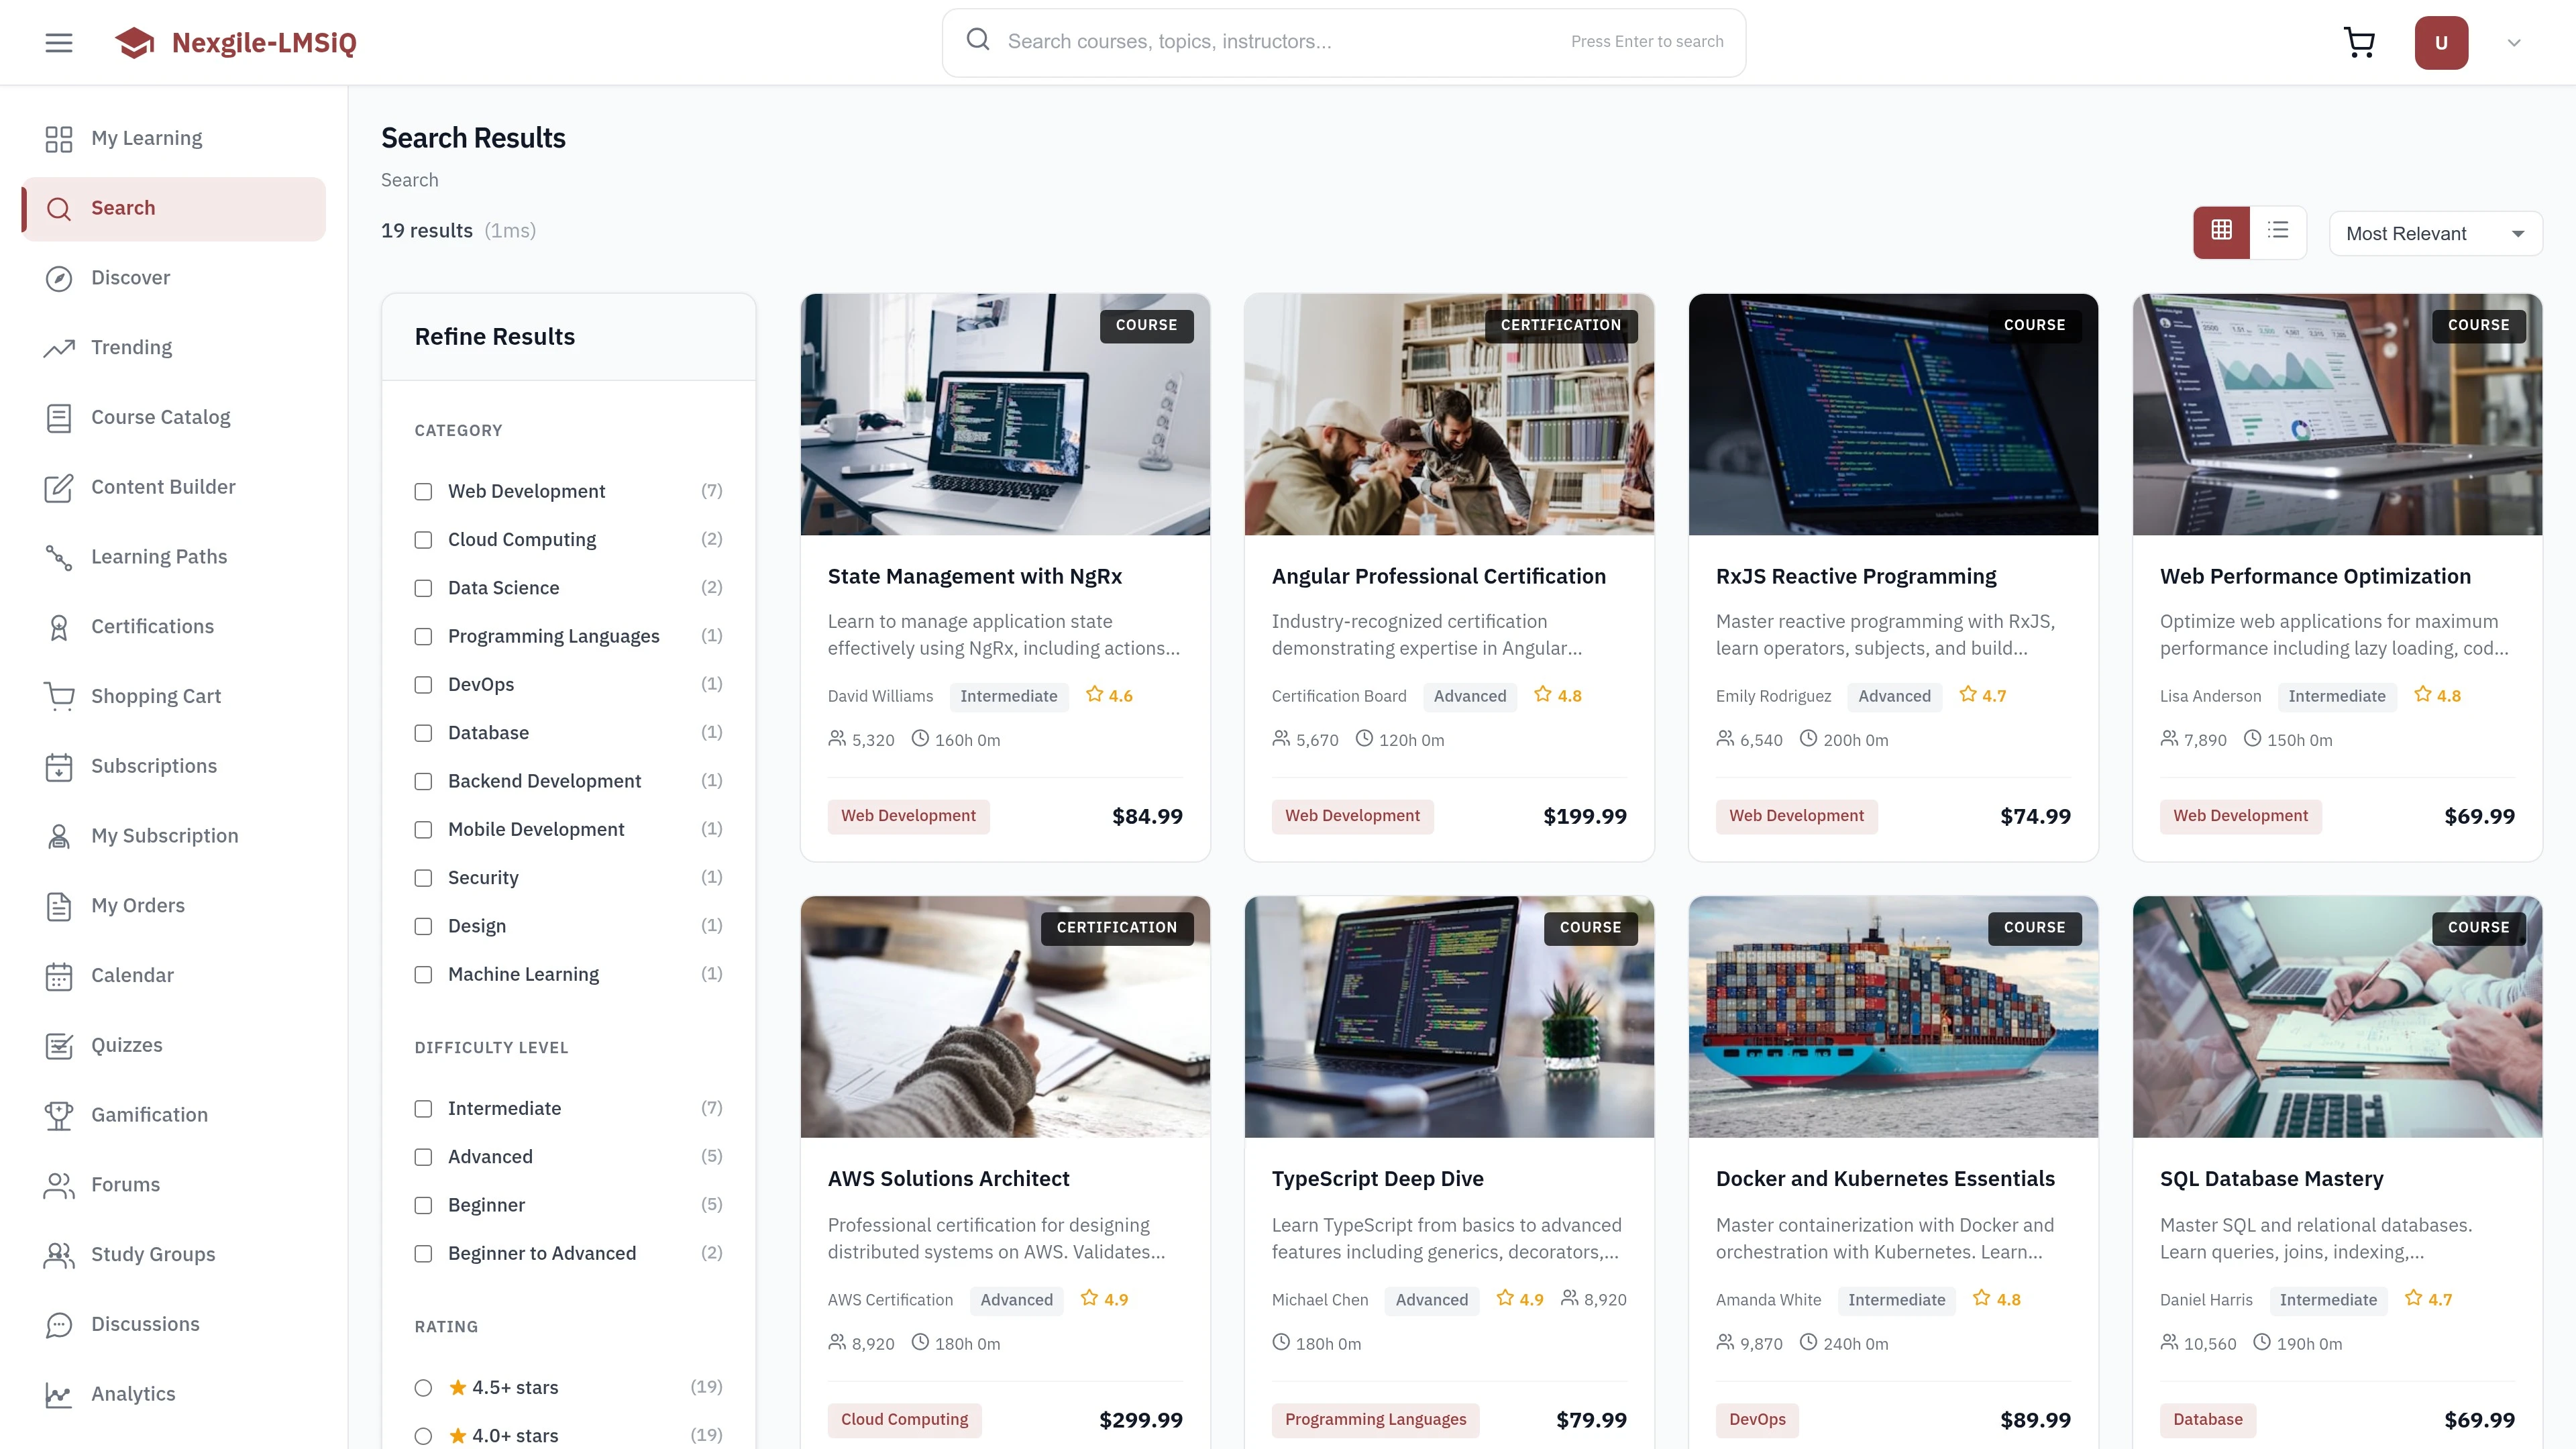
Task: Open Trending icon in sidebar
Action: click(x=59, y=348)
